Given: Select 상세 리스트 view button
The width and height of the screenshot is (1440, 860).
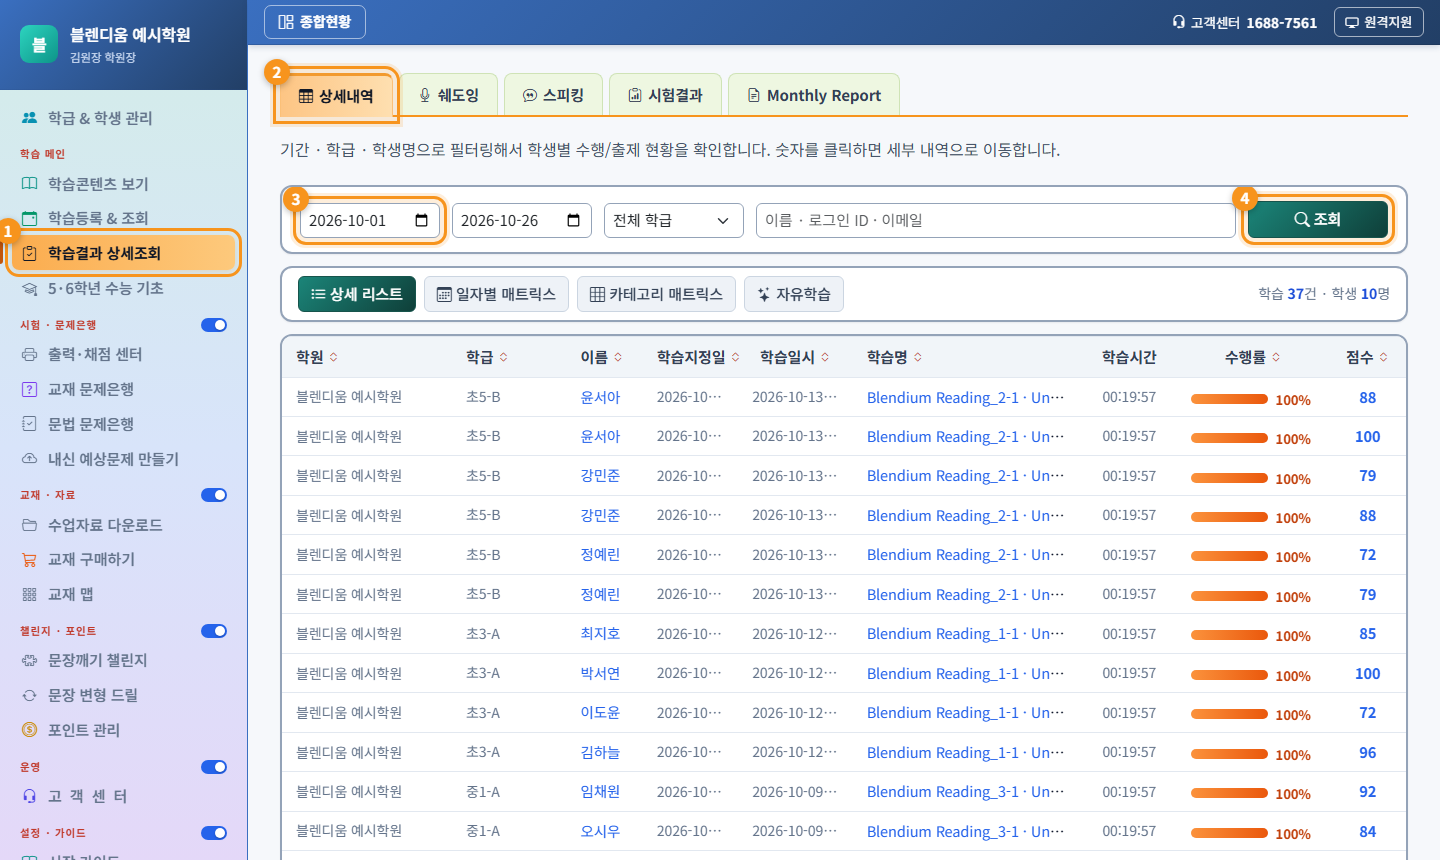Looking at the screenshot, I should [x=357, y=294].
